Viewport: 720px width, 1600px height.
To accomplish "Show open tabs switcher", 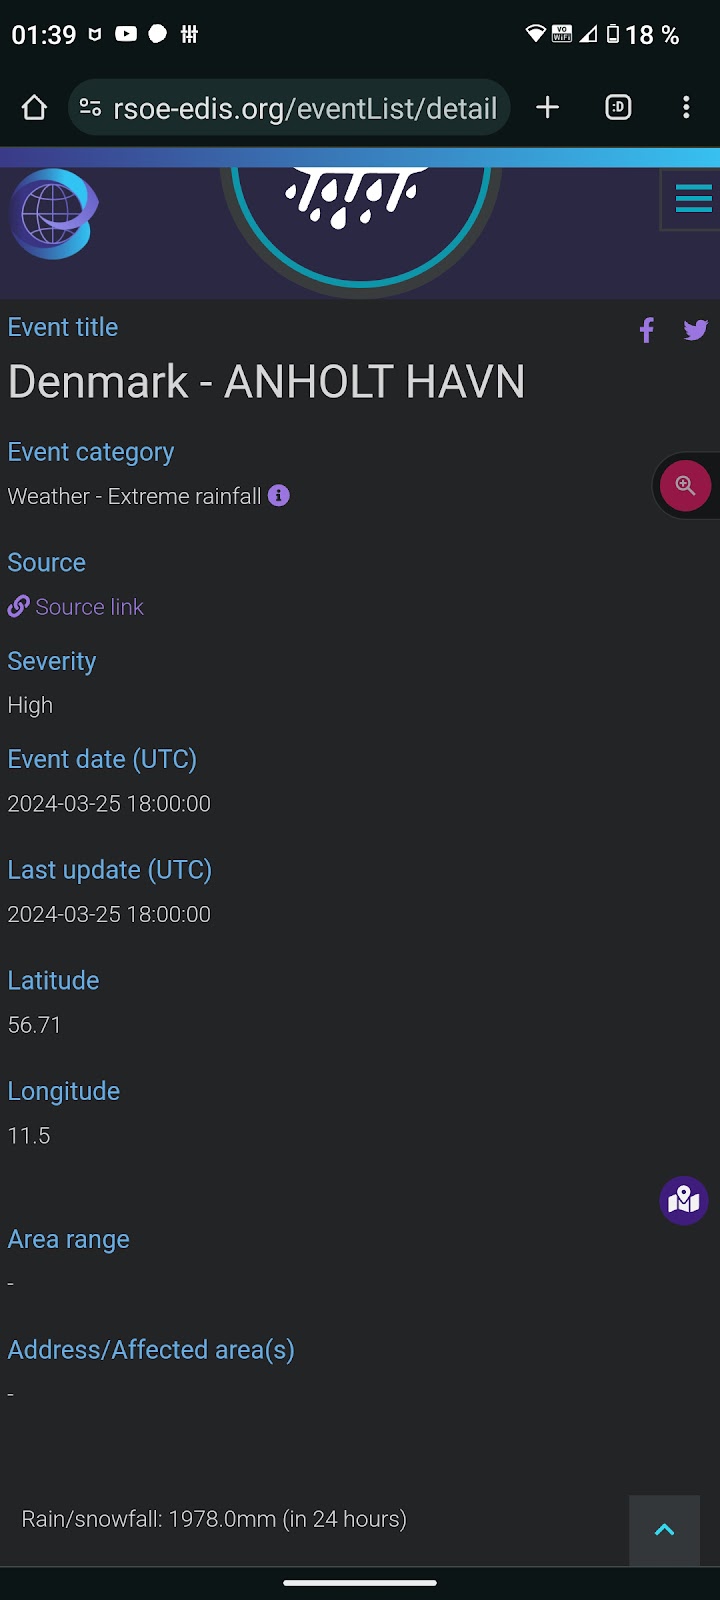I will (618, 108).
